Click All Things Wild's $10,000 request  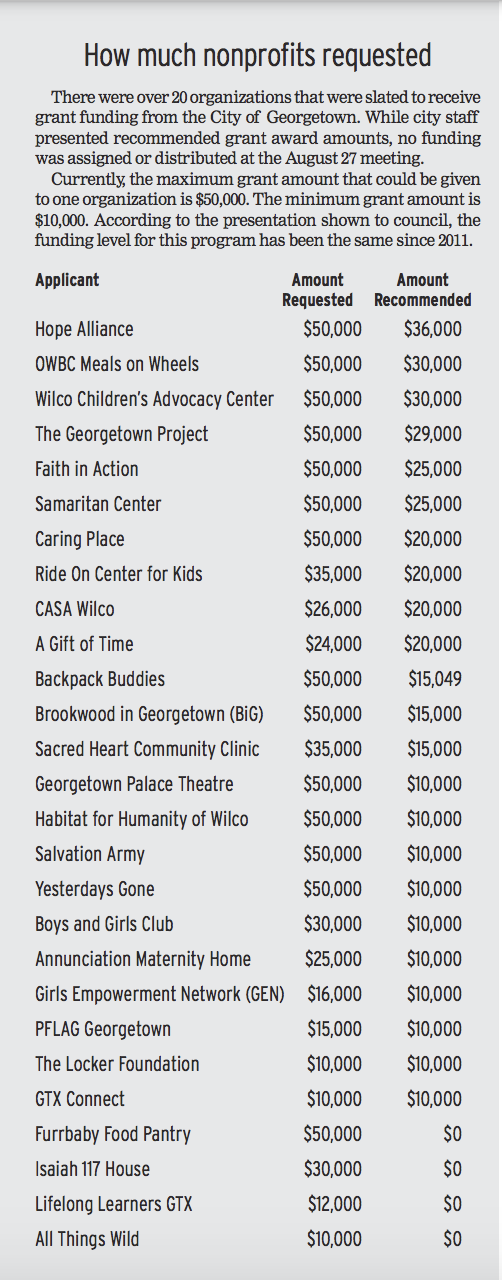click(335, 1239)
